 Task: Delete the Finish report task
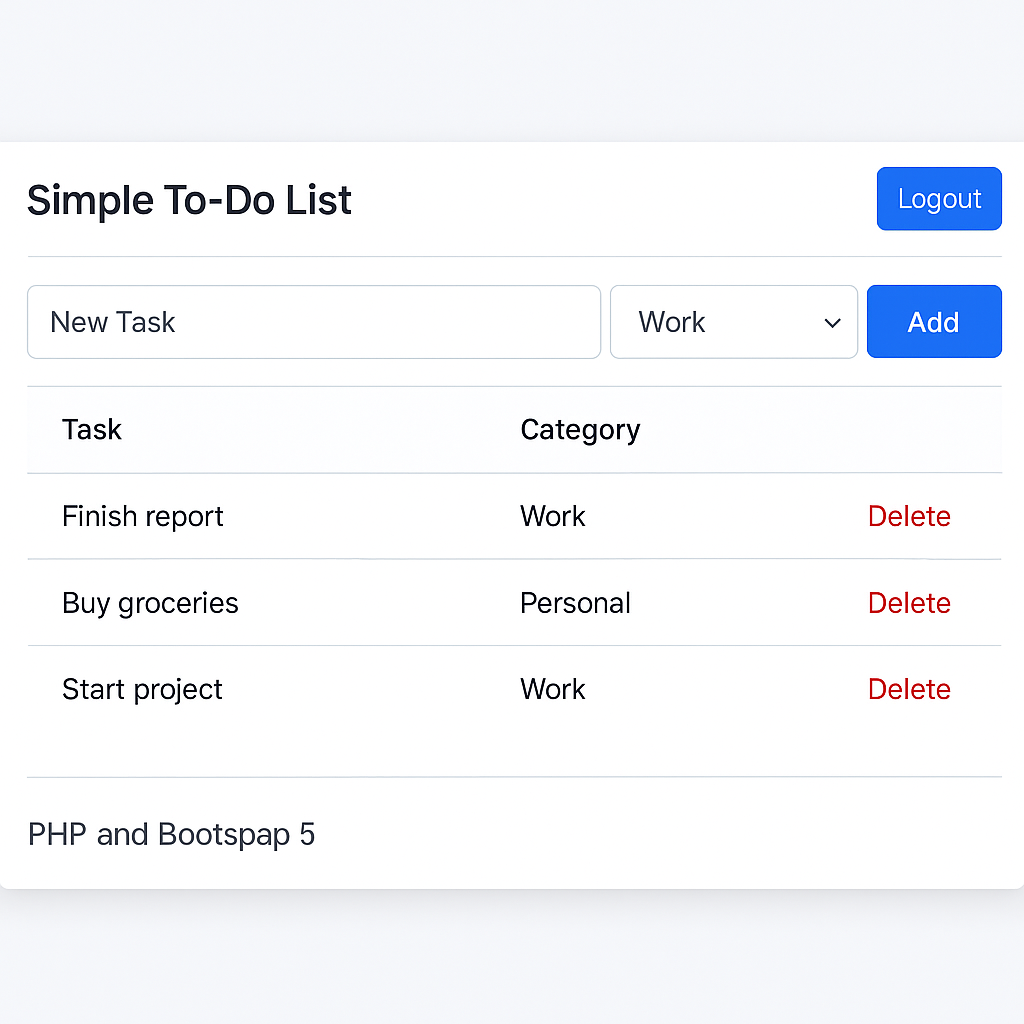point(908,516)
